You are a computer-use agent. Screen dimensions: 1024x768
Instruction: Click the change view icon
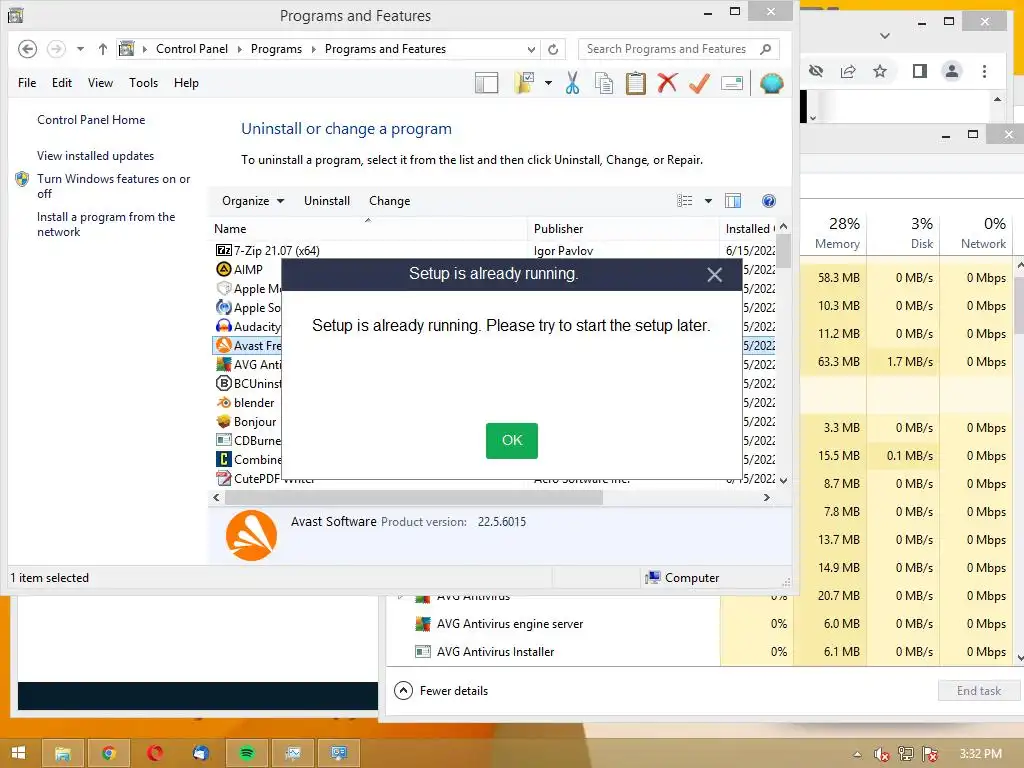click(684, 200)
